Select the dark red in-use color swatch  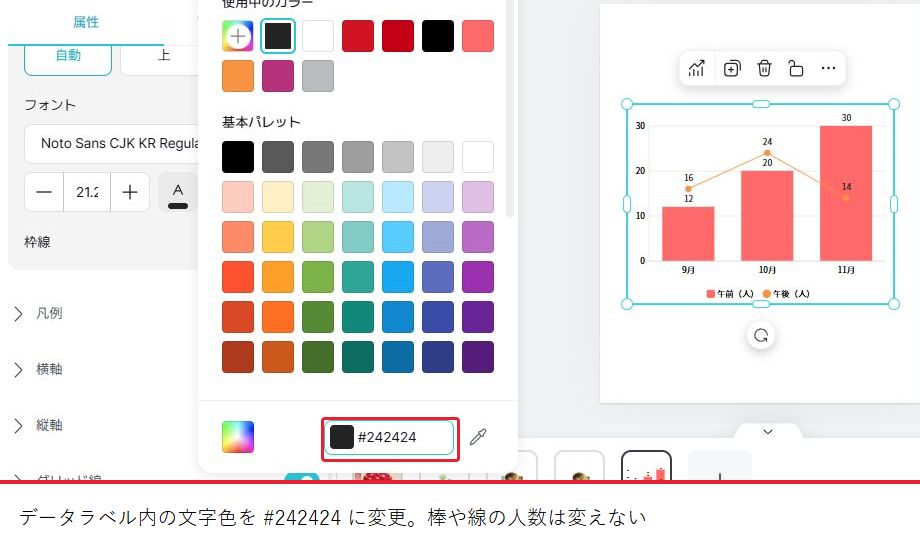click(x=398, y=36)
